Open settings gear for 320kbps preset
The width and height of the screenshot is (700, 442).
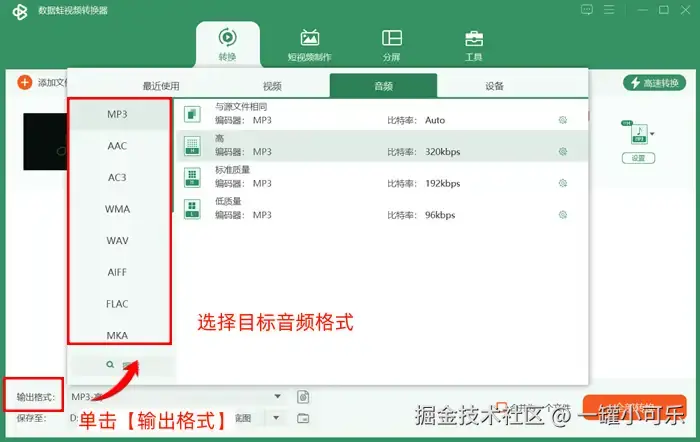pos(562,152)
